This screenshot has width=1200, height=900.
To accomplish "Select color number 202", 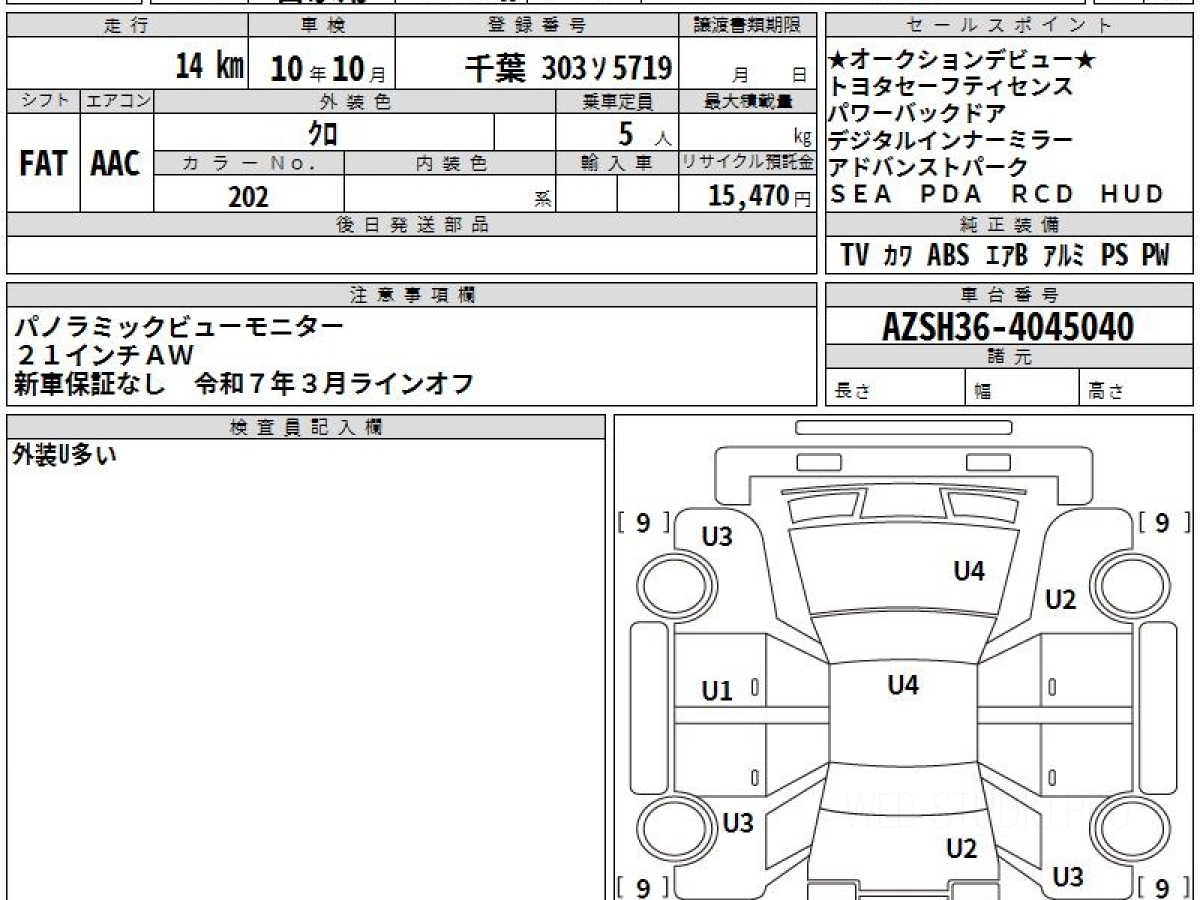I will pos(248,197).
